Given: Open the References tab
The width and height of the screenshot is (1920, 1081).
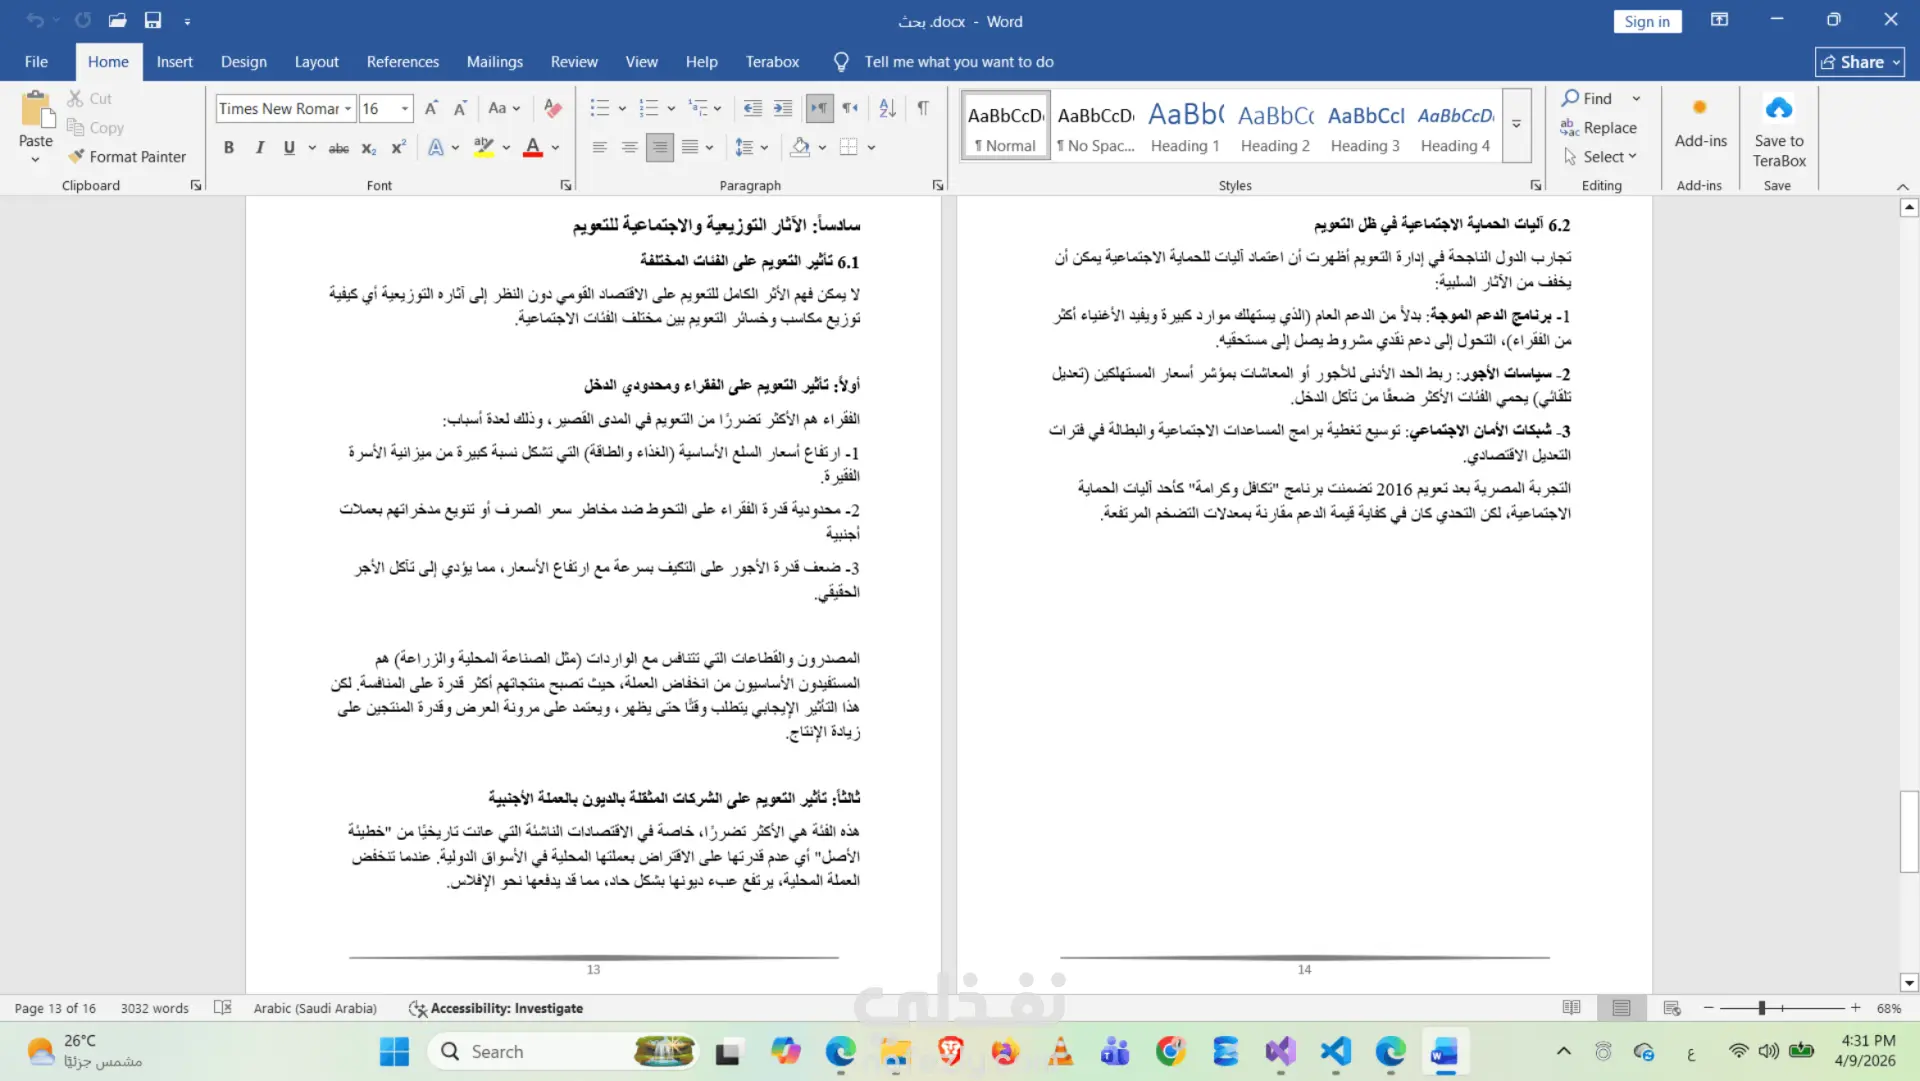Looking at the screenshot, I should pyautogui.click(x=402, y=62).
